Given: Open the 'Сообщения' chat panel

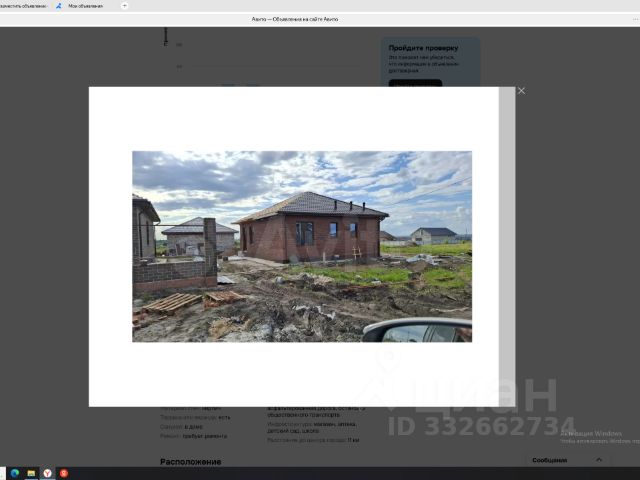Looking at the screenshot, I should 549,460.
